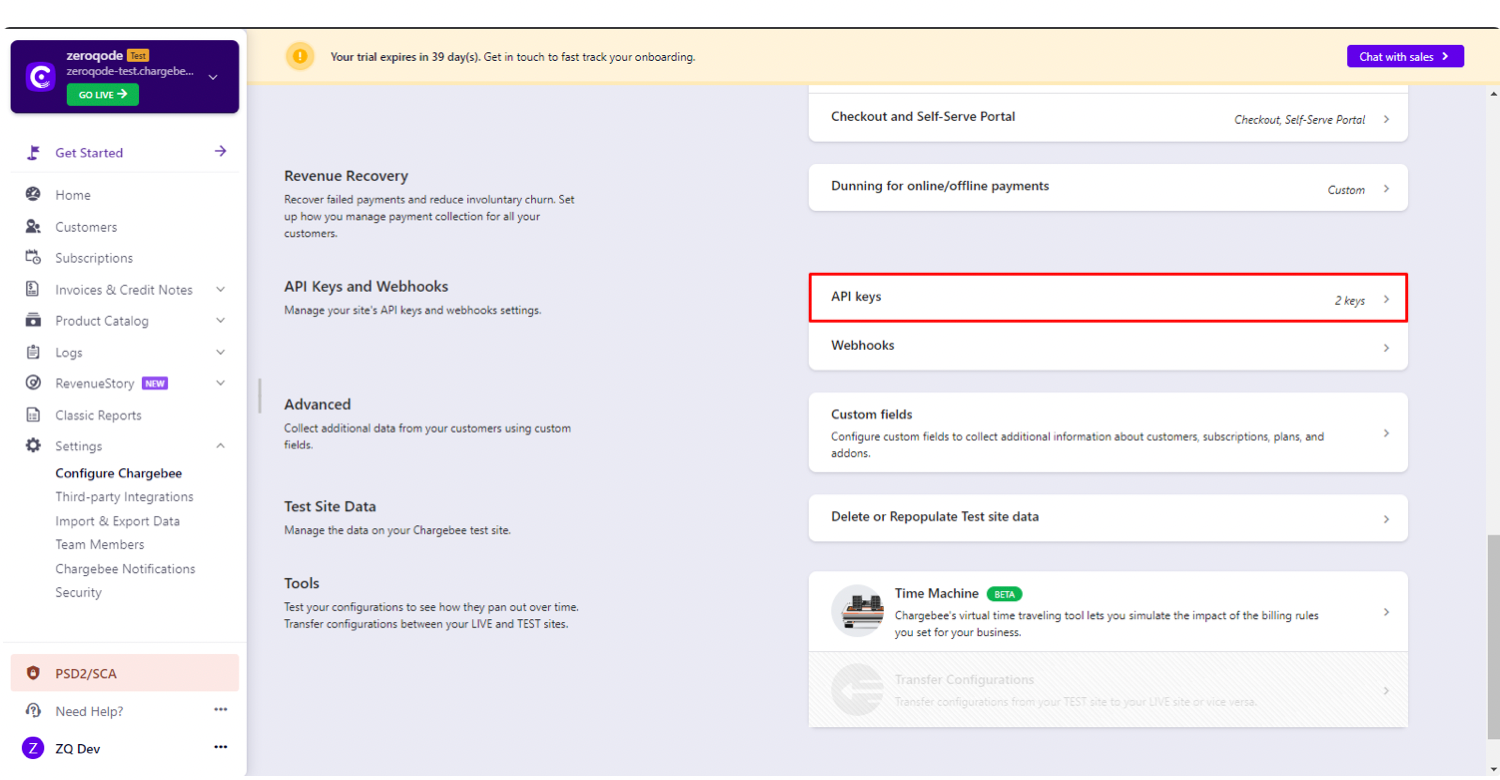Expand the RevenueStory chevron
Image resolution: width=1500 pixels, height=780 pixels.
(x=221, y=383)
